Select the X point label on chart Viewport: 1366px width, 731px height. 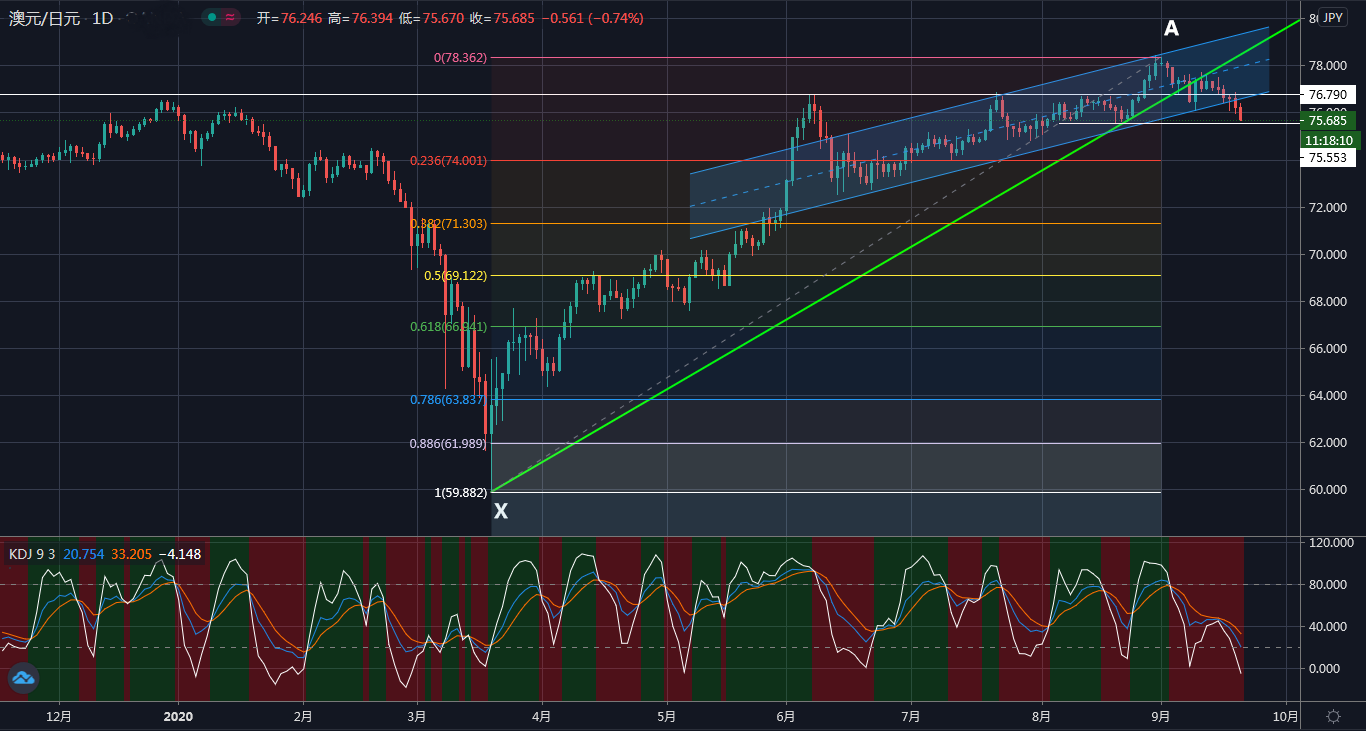(x=501, y=511)
